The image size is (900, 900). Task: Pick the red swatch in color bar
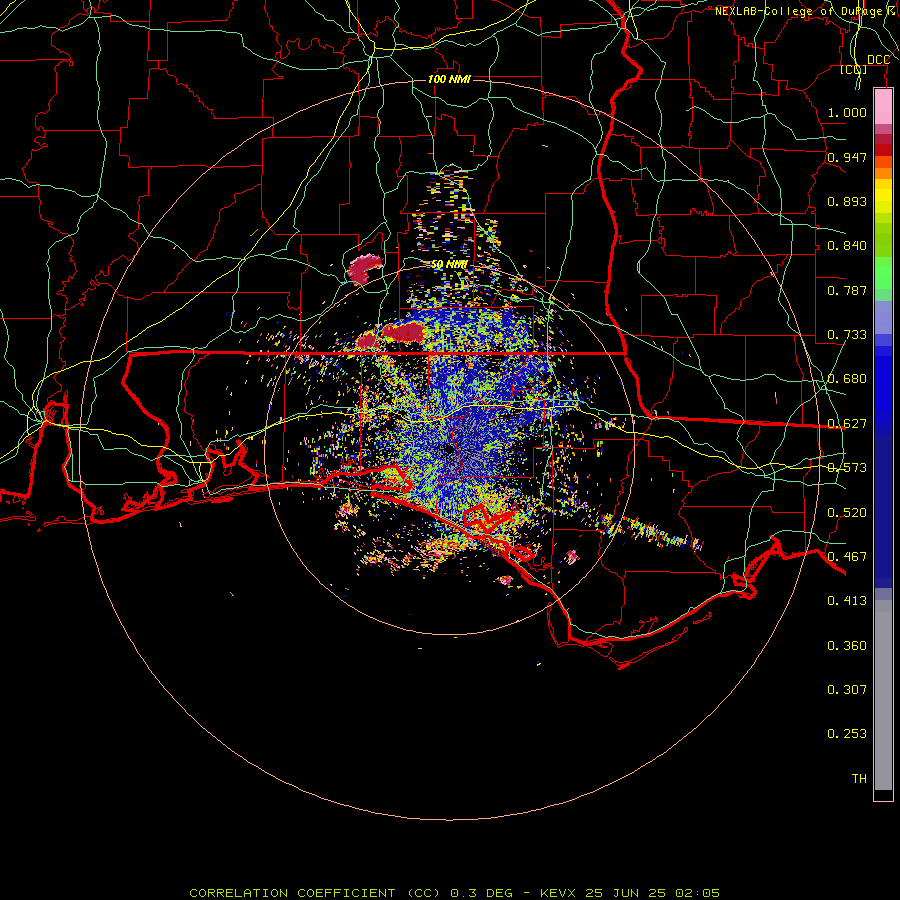click(883, 150)
